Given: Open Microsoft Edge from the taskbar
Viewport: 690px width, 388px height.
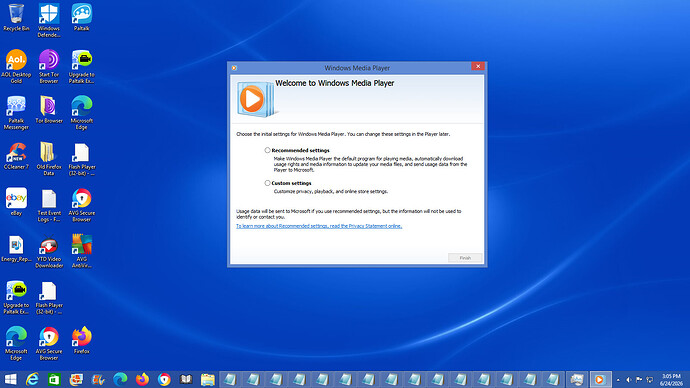Looking at the screenshot, I should pyautogui.click(x=120, y=379).
